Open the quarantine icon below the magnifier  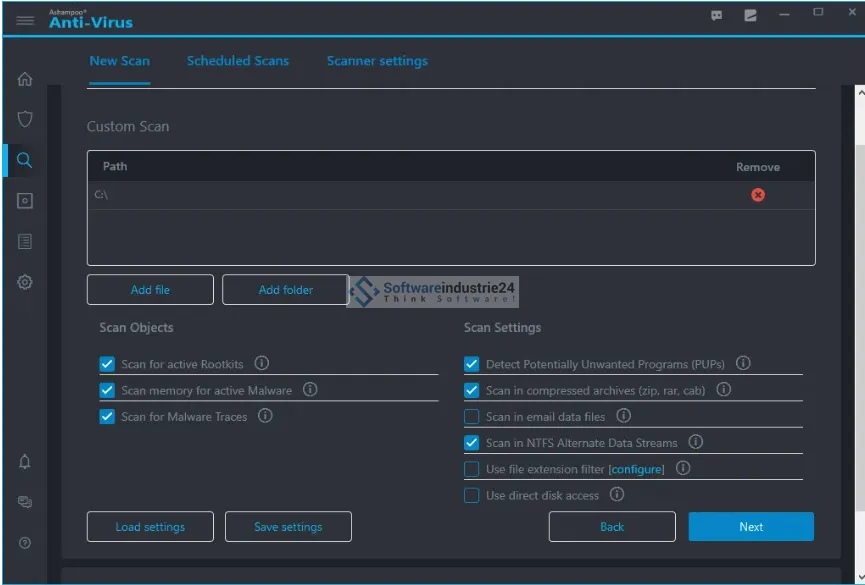click(25, 201)
